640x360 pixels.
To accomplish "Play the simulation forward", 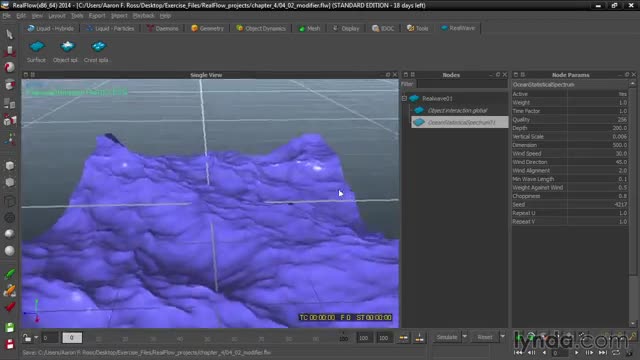I will coord(576,352).
